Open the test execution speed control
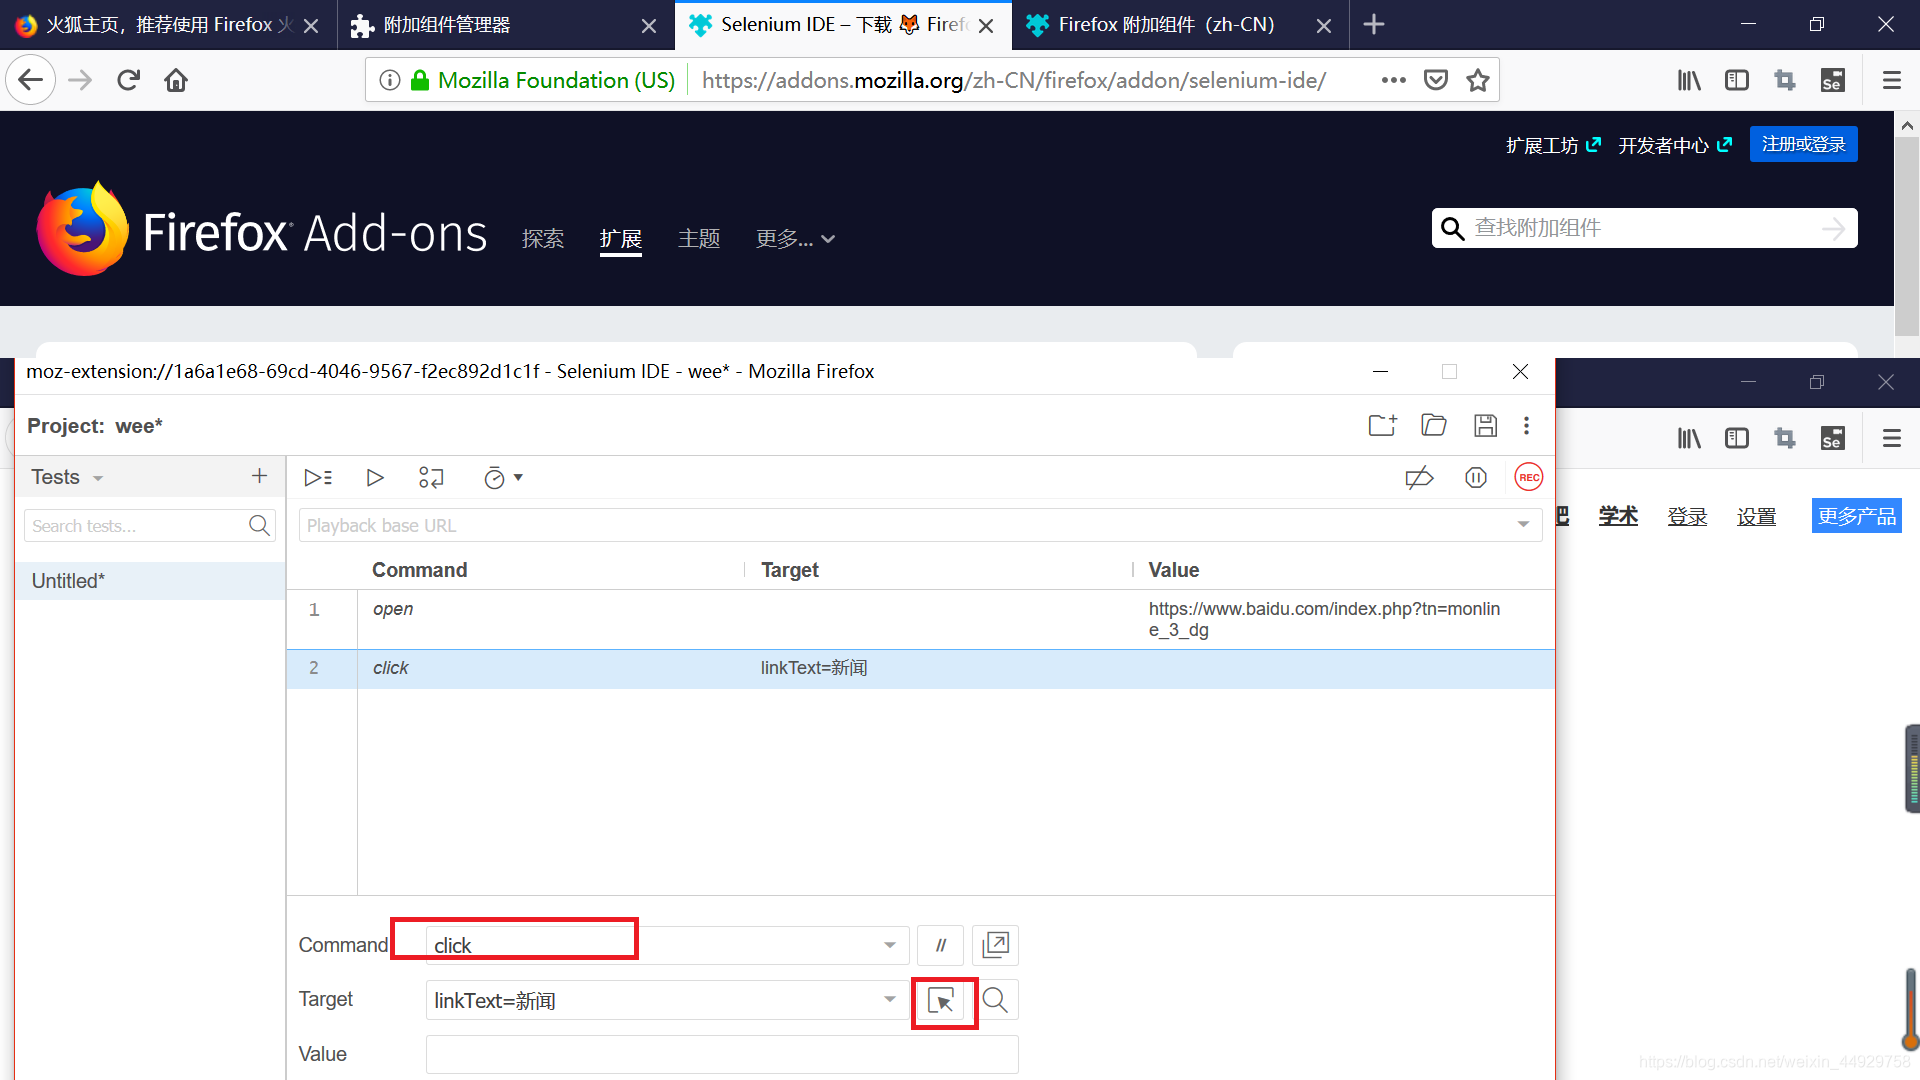Viewport: 1920px width, 1080px height. [x=503, y=478]
